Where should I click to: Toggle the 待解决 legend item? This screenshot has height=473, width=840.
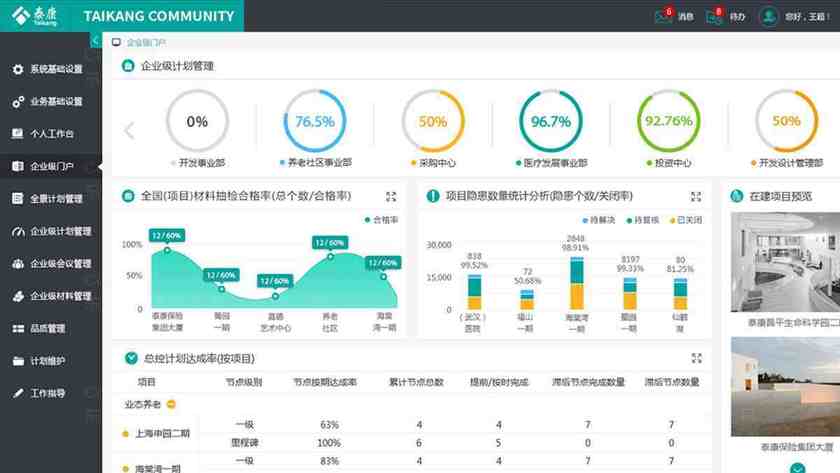pos(599,219)
